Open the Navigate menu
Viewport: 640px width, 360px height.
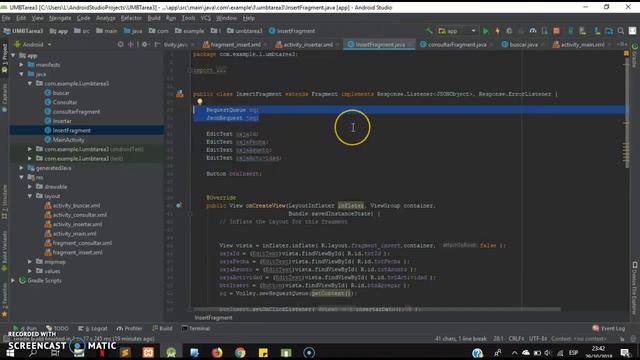pyautogui.click(x=60, y=18)
